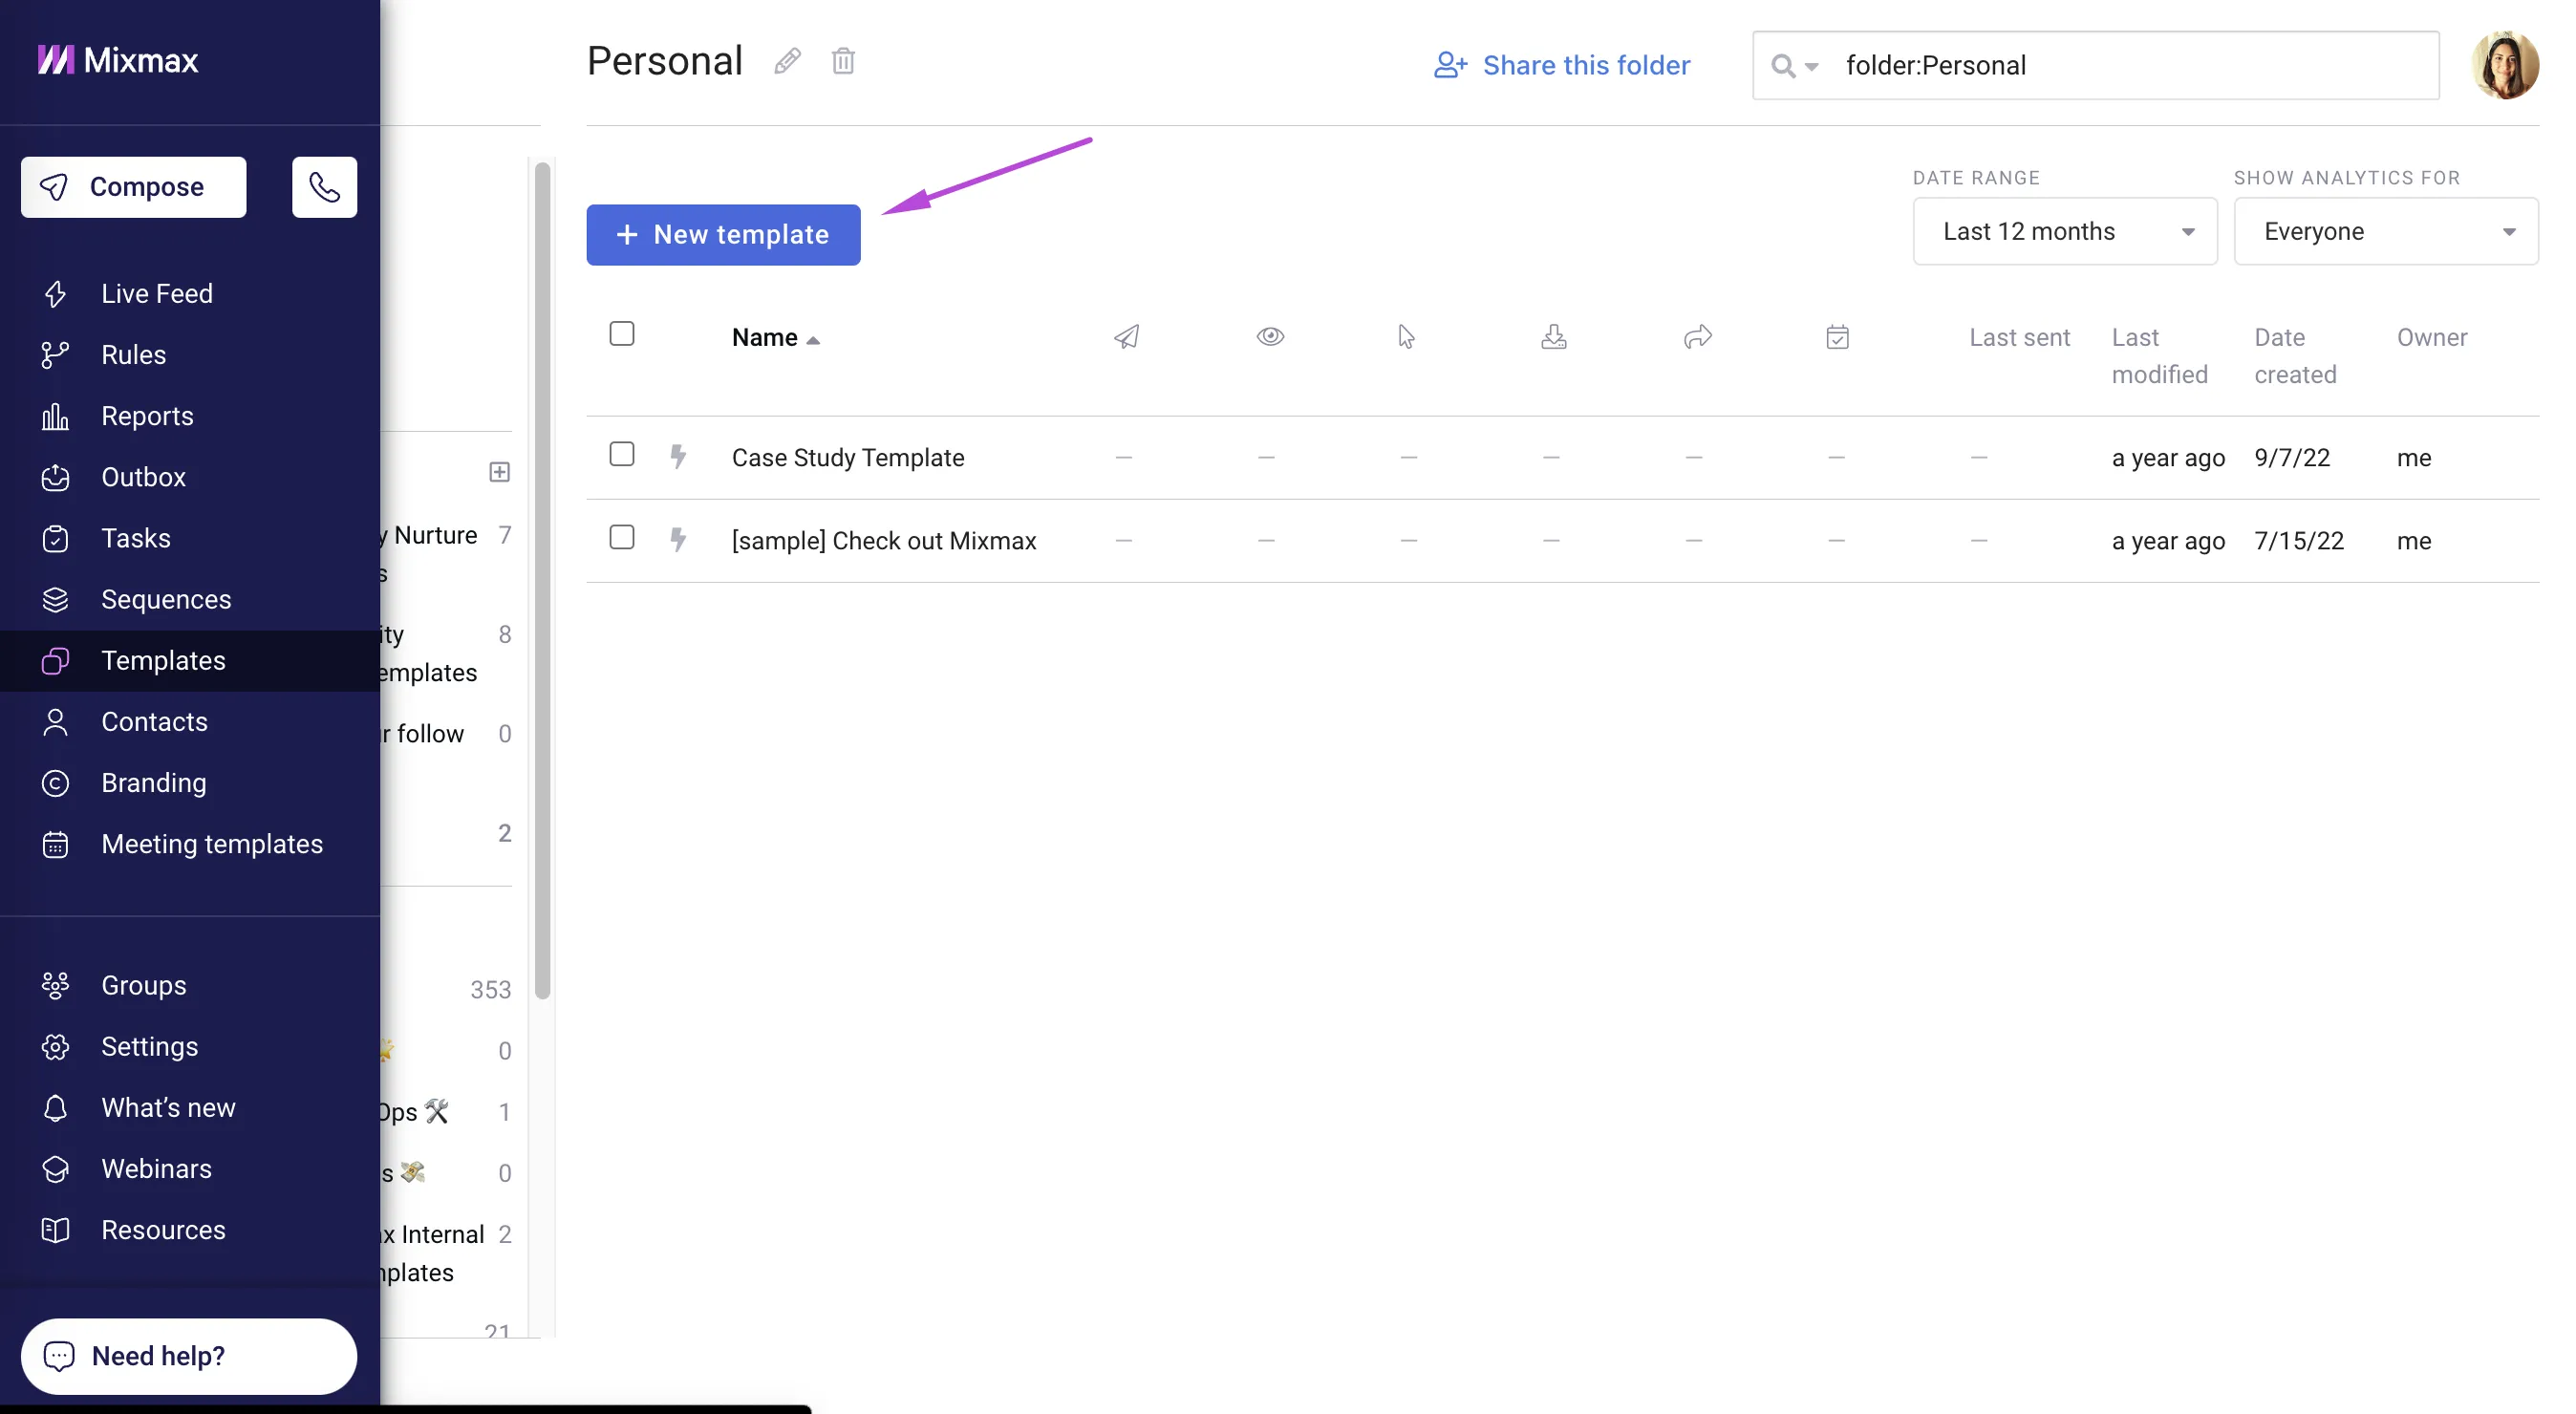
Task: Check the Case Study Template row
Action: click(x=622, y=454)
